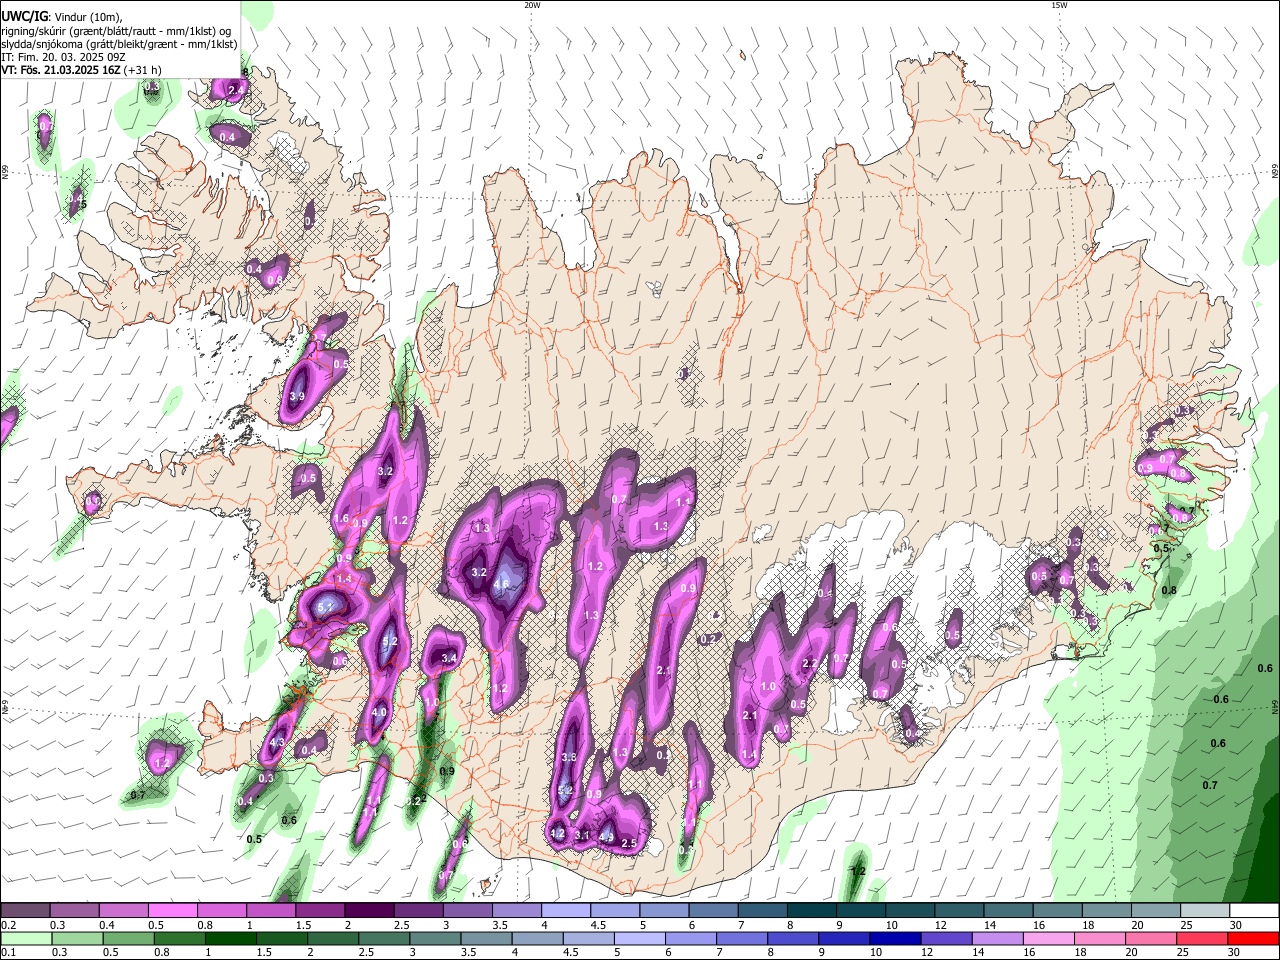Click the 0.2 swatch in the snow legend

(25, 911)
